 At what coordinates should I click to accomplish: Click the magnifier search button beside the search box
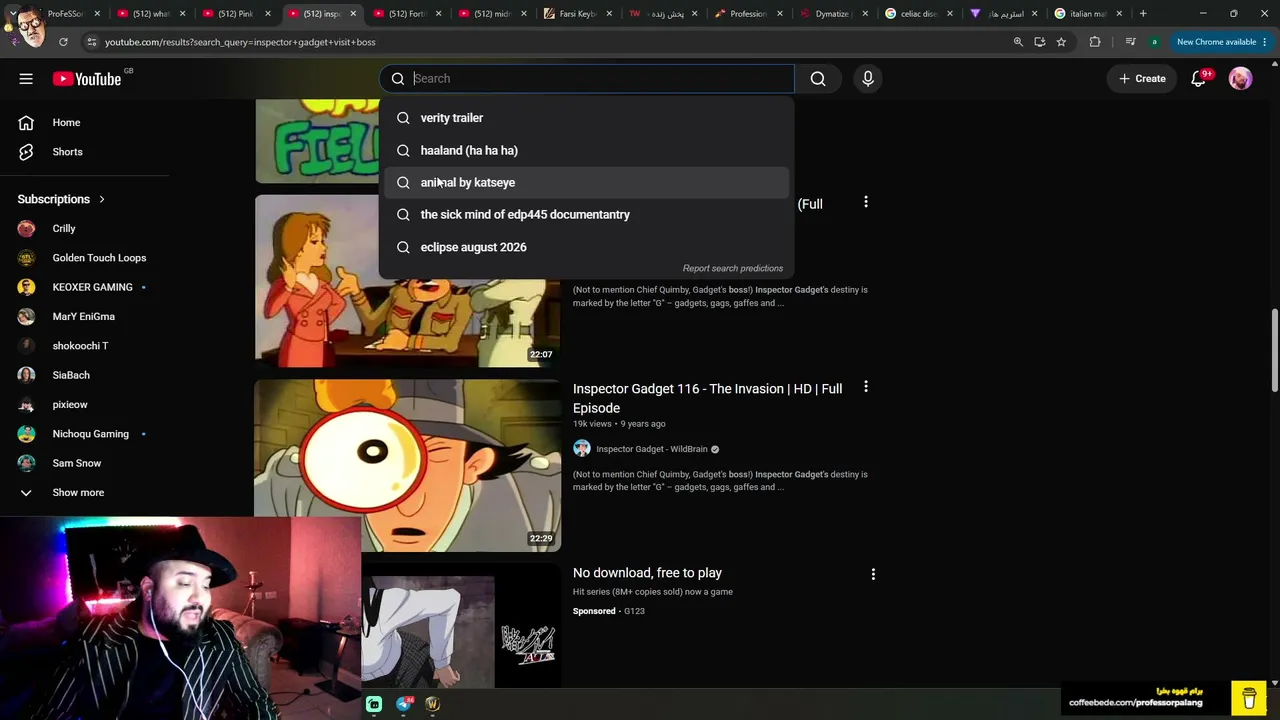click(818, 79)
